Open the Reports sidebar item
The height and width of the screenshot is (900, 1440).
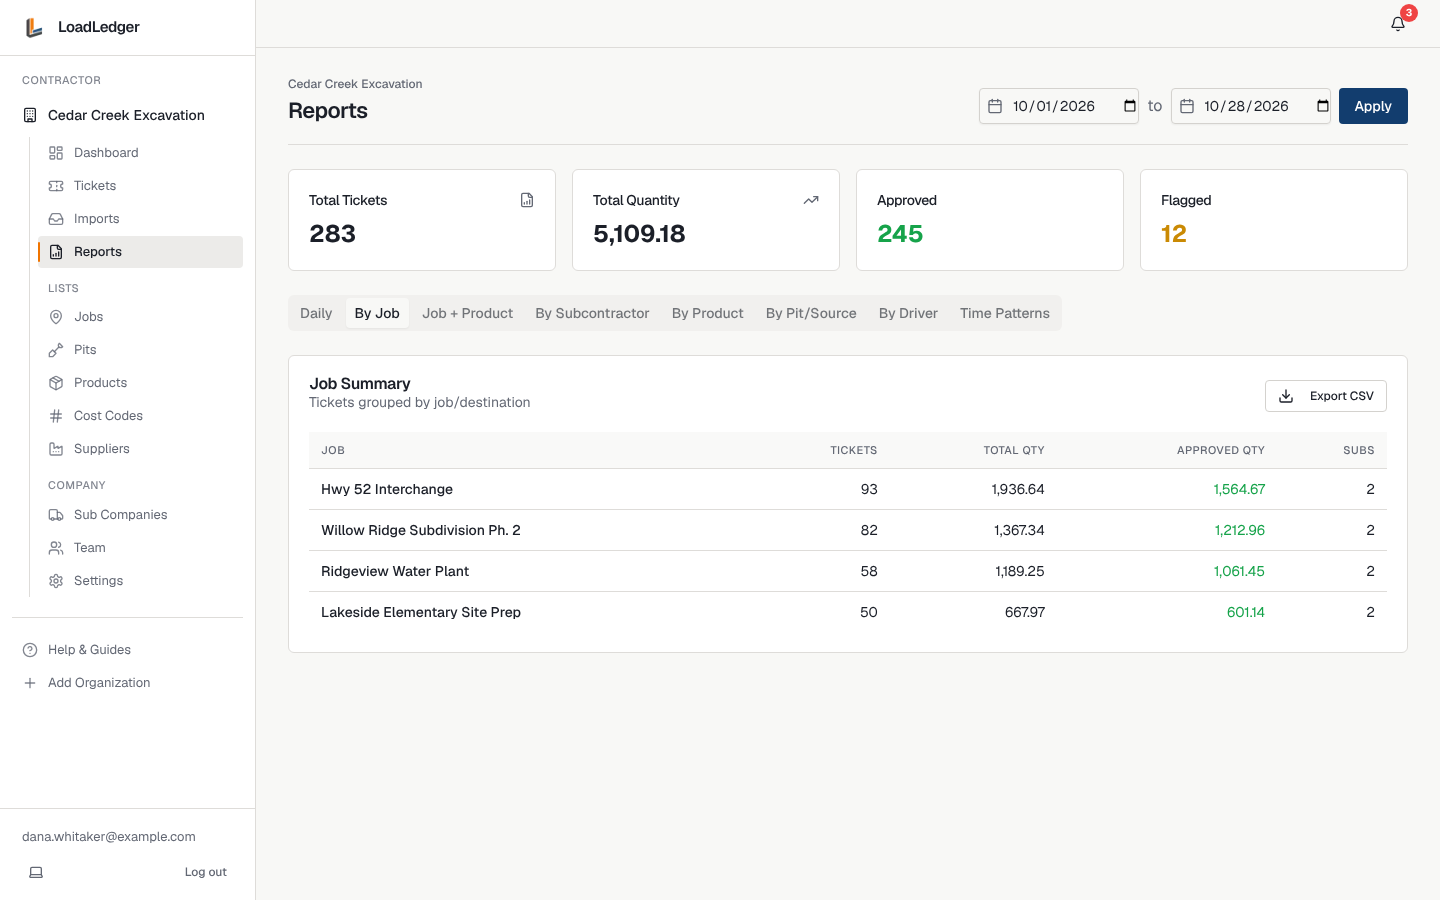click(140, 252)
